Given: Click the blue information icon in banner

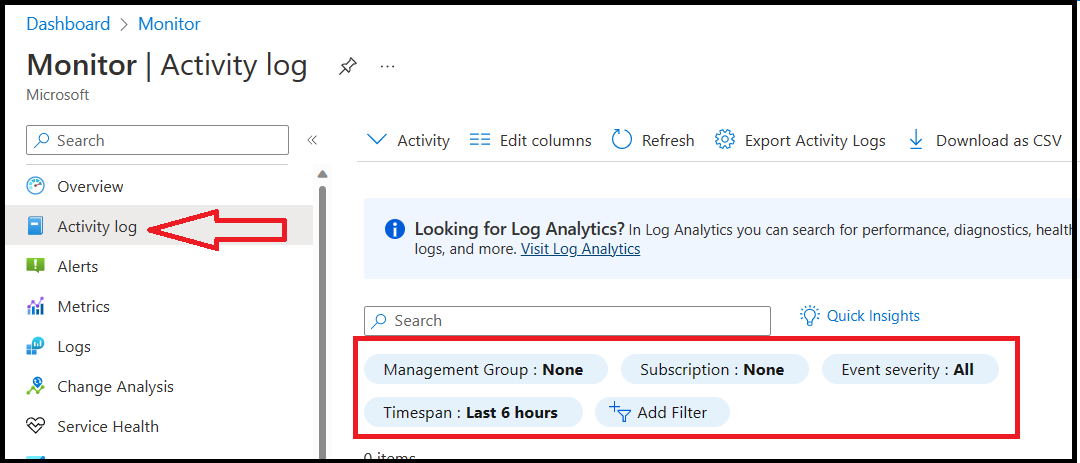Looking at the screenshot, I should (395, 229).
